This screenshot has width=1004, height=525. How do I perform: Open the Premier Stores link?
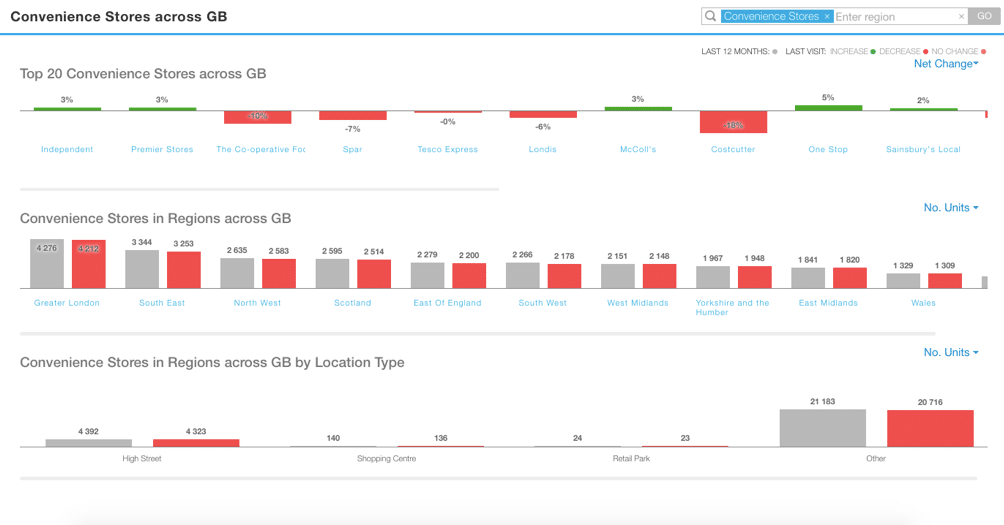coord(162,149)
